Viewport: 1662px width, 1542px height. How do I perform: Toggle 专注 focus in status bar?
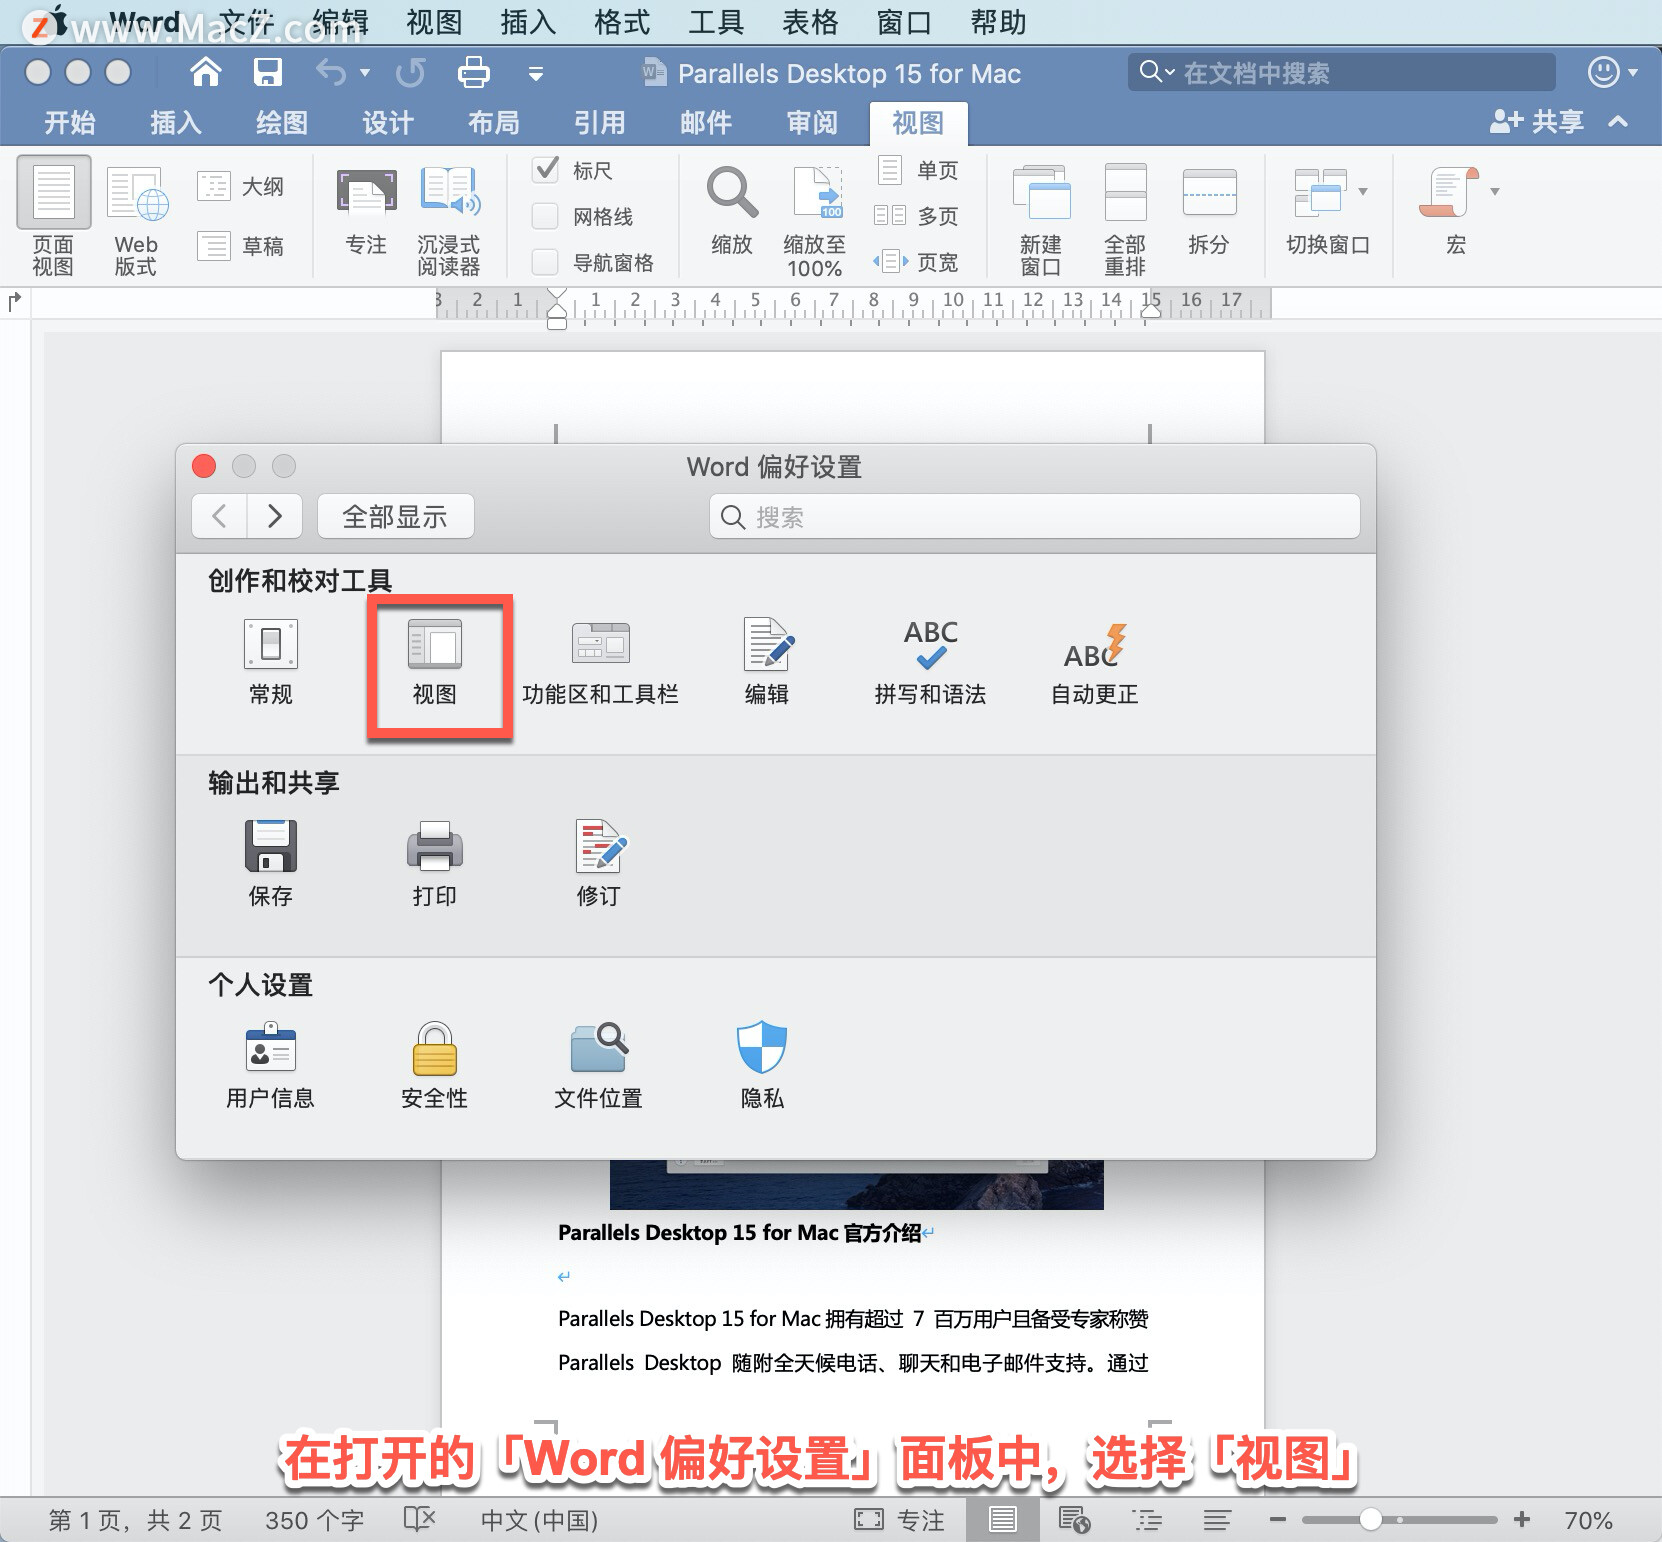click(x=899, y=1520)
